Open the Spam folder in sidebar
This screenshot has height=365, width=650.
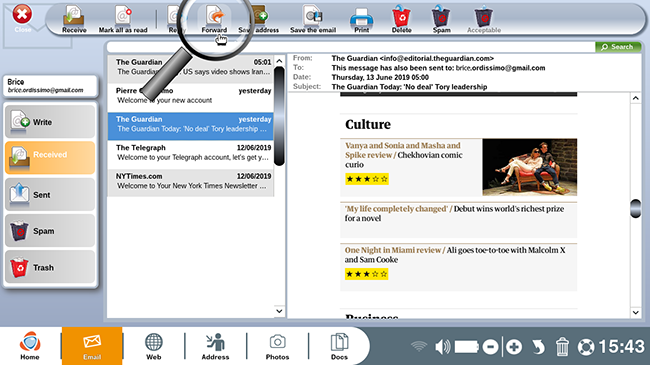(50, 231)
